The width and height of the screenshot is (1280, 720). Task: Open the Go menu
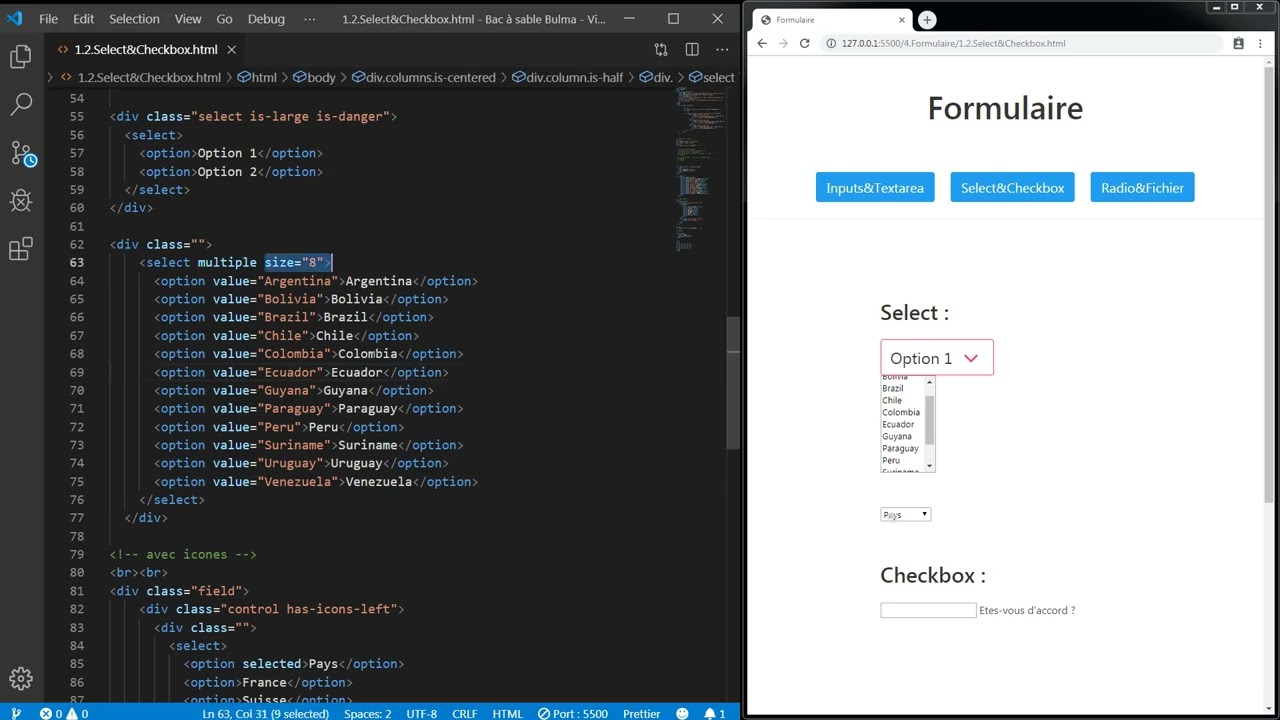tap(225, 18)
